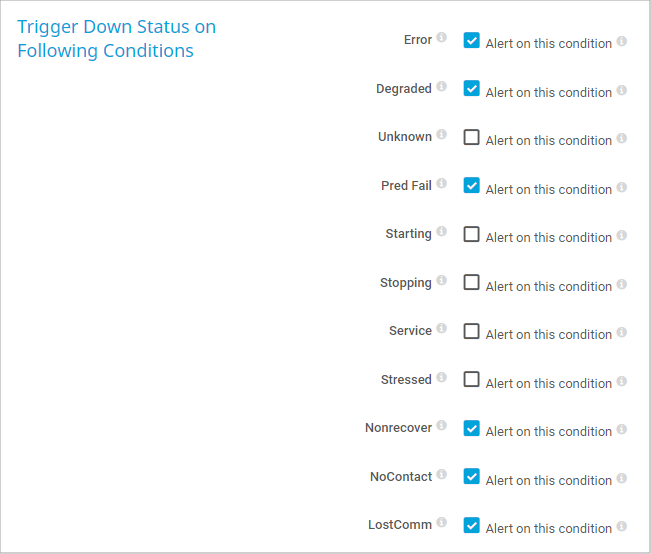Click the info icon next to Unknown

[442, 136]
